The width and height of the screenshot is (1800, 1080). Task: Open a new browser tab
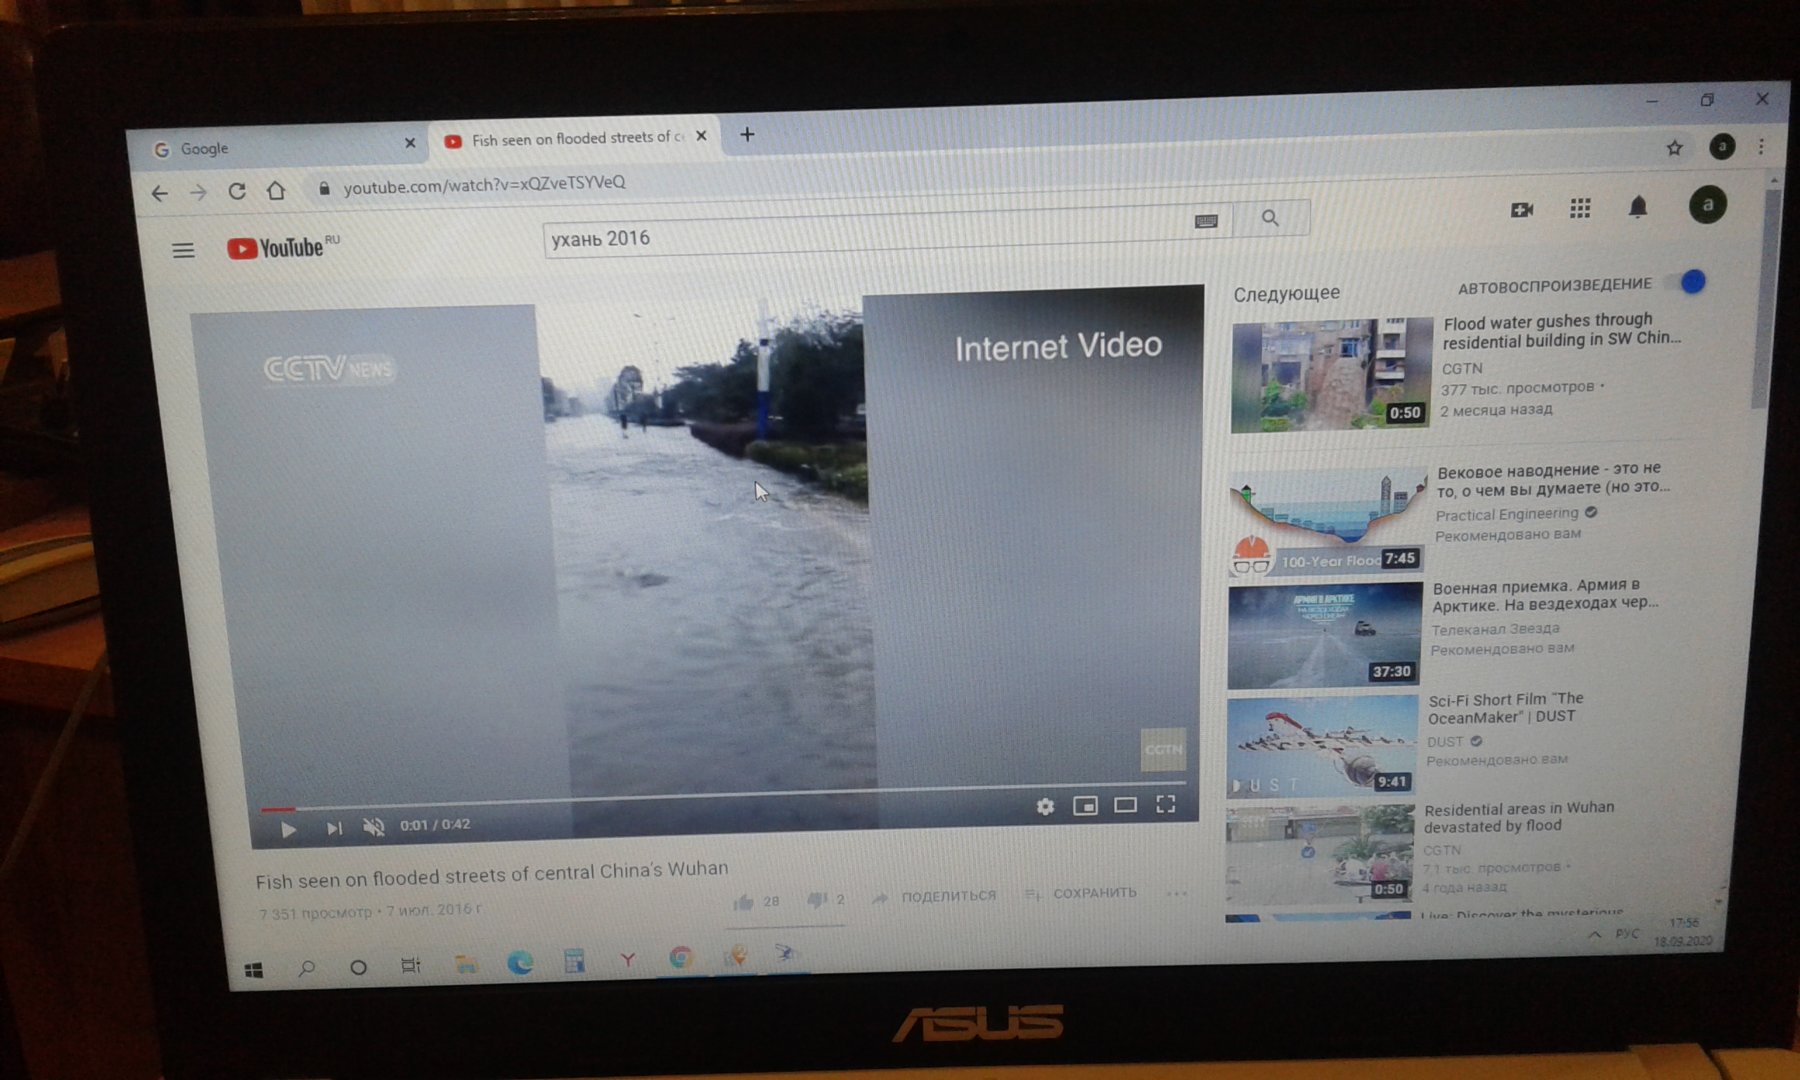(747, 134)
